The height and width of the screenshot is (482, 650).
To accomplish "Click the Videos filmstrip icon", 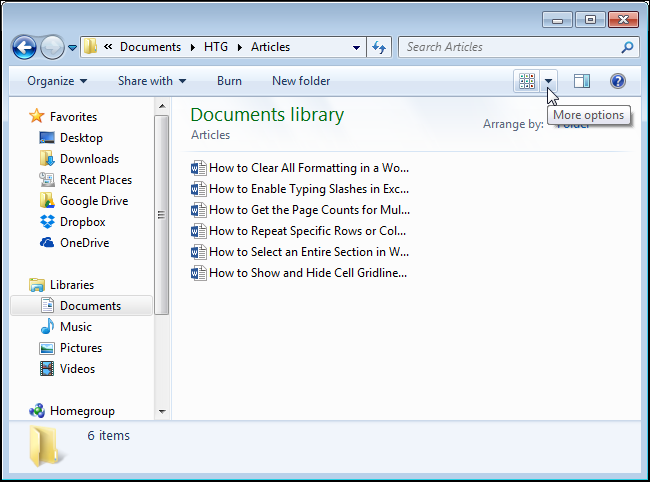I will 47,369.
